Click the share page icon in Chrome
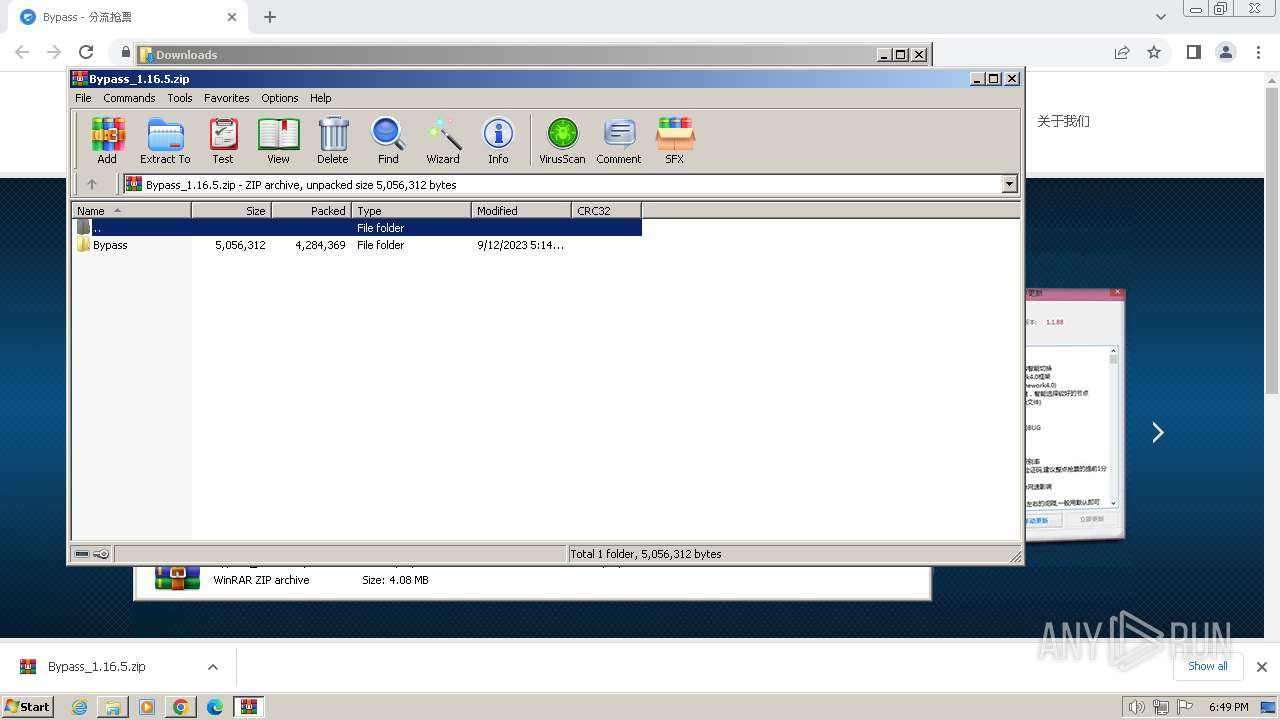1280x720 pixels. point(1122,52)
